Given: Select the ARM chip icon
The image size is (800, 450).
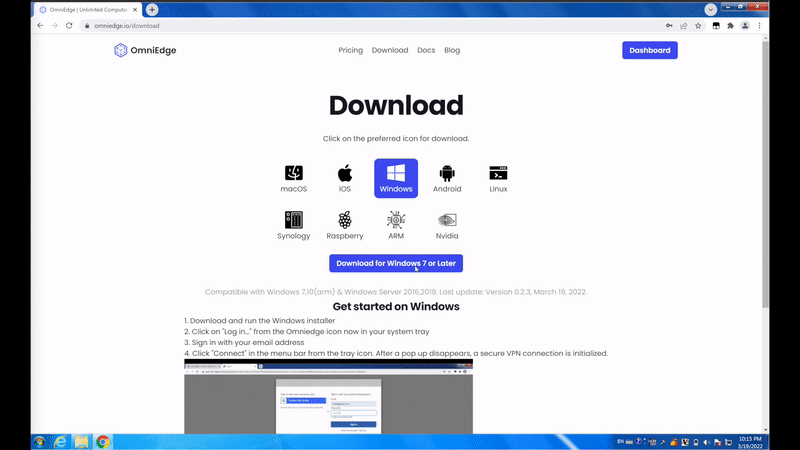Looking at the screenshot, I should click(396, 221).
